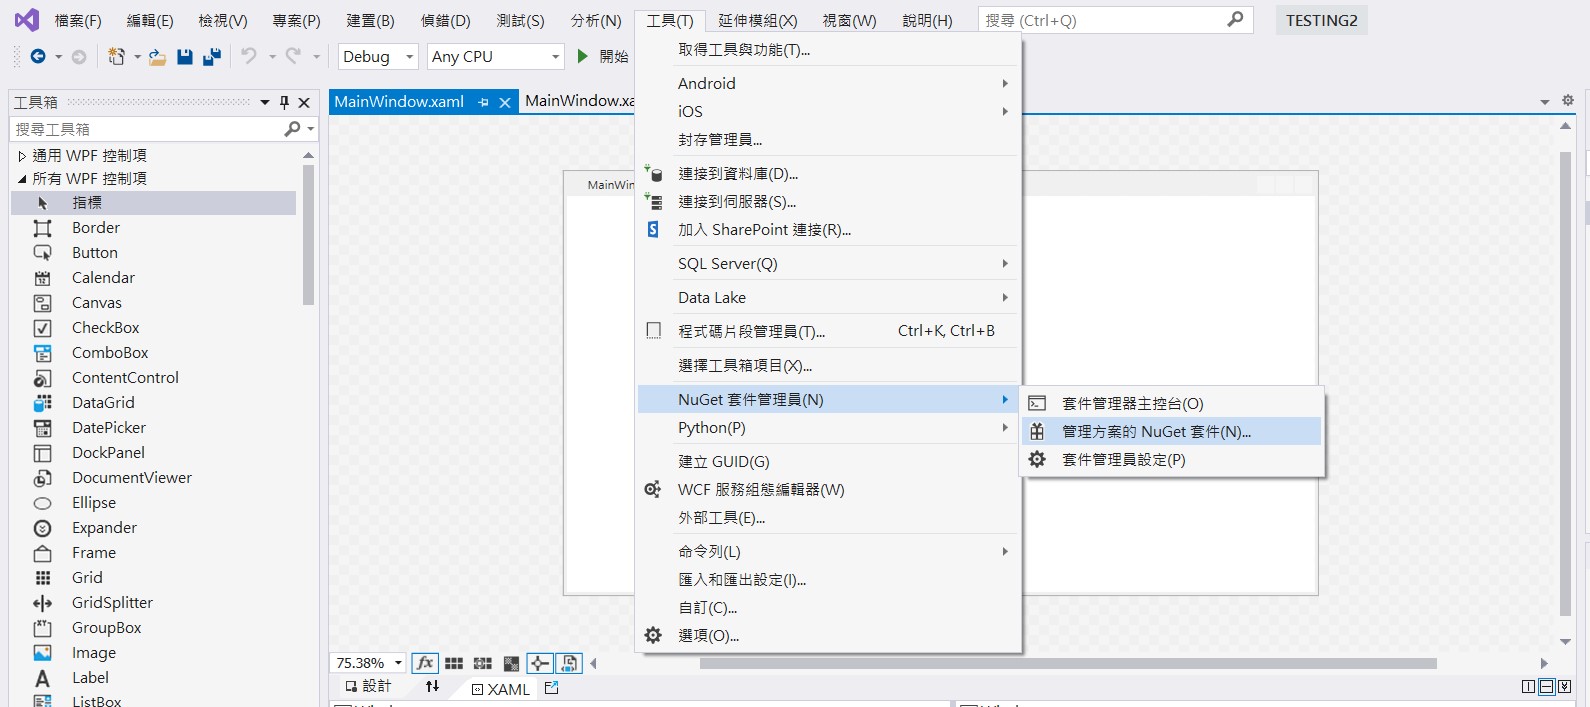Pin the 工具箱 panel with pushpin icon
Image resolution: width=1590 pixels, height=707 pixels.
pos(284,102)
